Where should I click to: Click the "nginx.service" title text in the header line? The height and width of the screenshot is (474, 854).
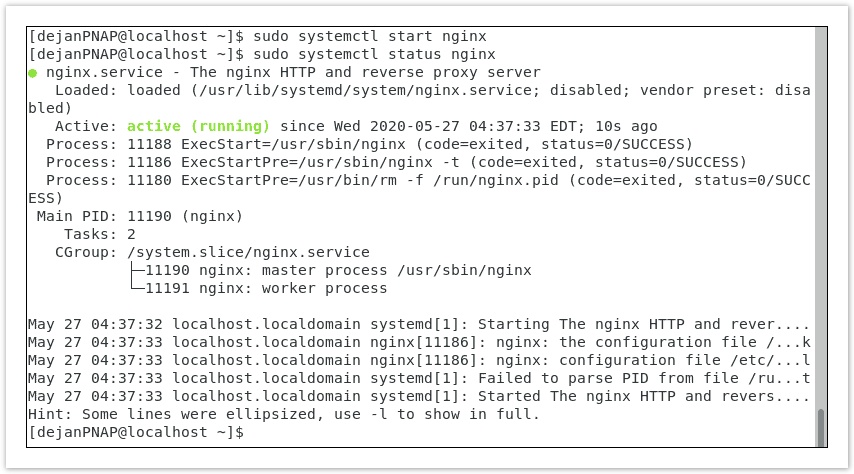pos(99,72)
